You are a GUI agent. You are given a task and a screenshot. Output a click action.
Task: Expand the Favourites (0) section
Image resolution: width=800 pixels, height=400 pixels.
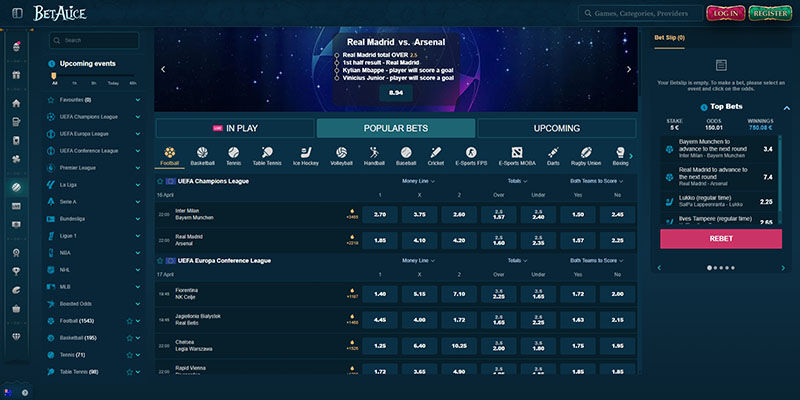(x=138, y=100)
